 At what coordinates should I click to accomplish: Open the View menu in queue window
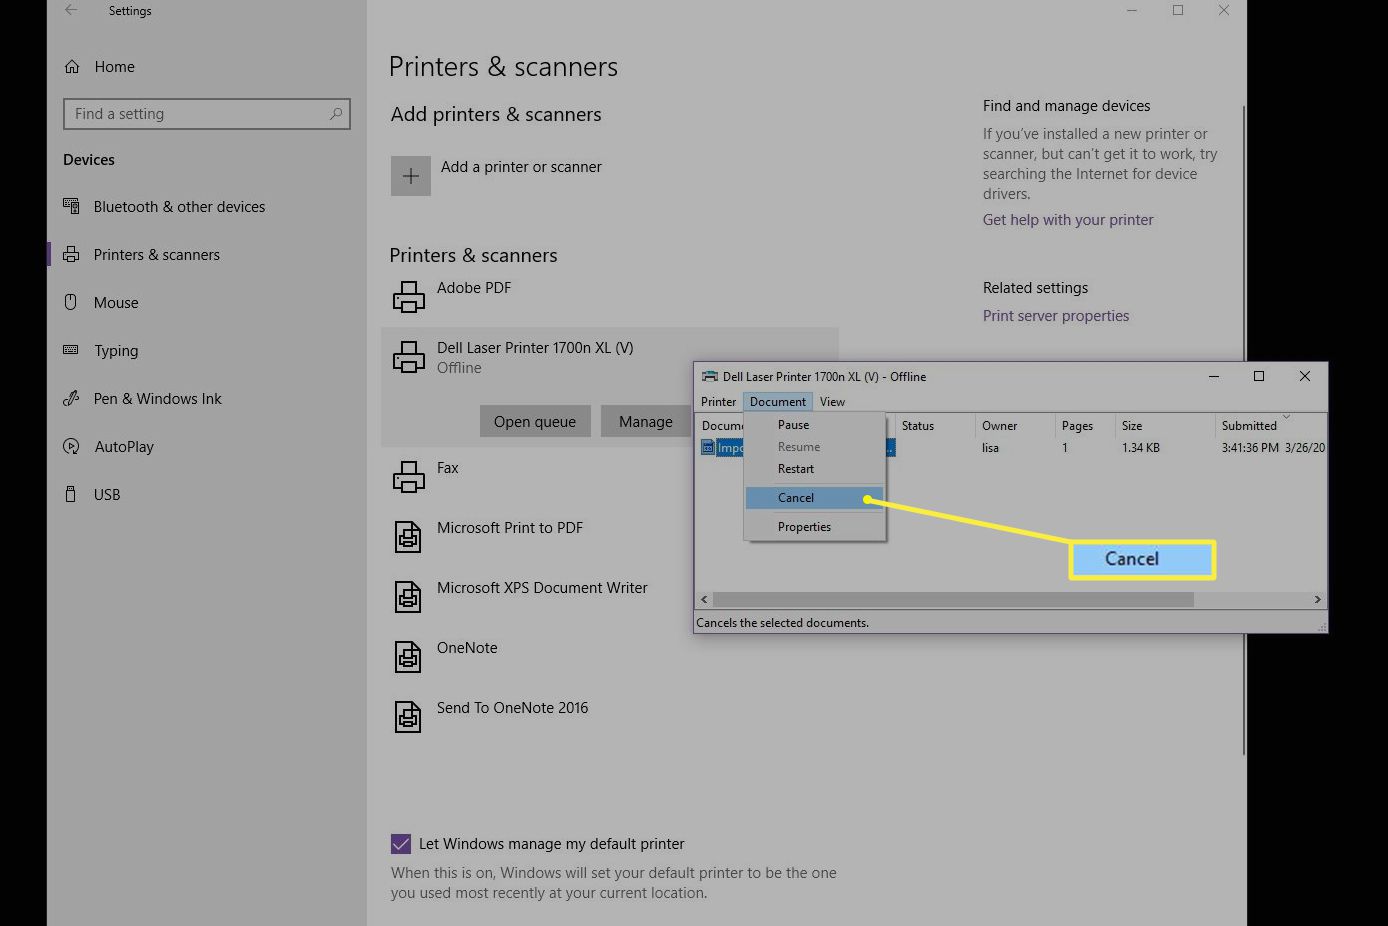point(832,401)
